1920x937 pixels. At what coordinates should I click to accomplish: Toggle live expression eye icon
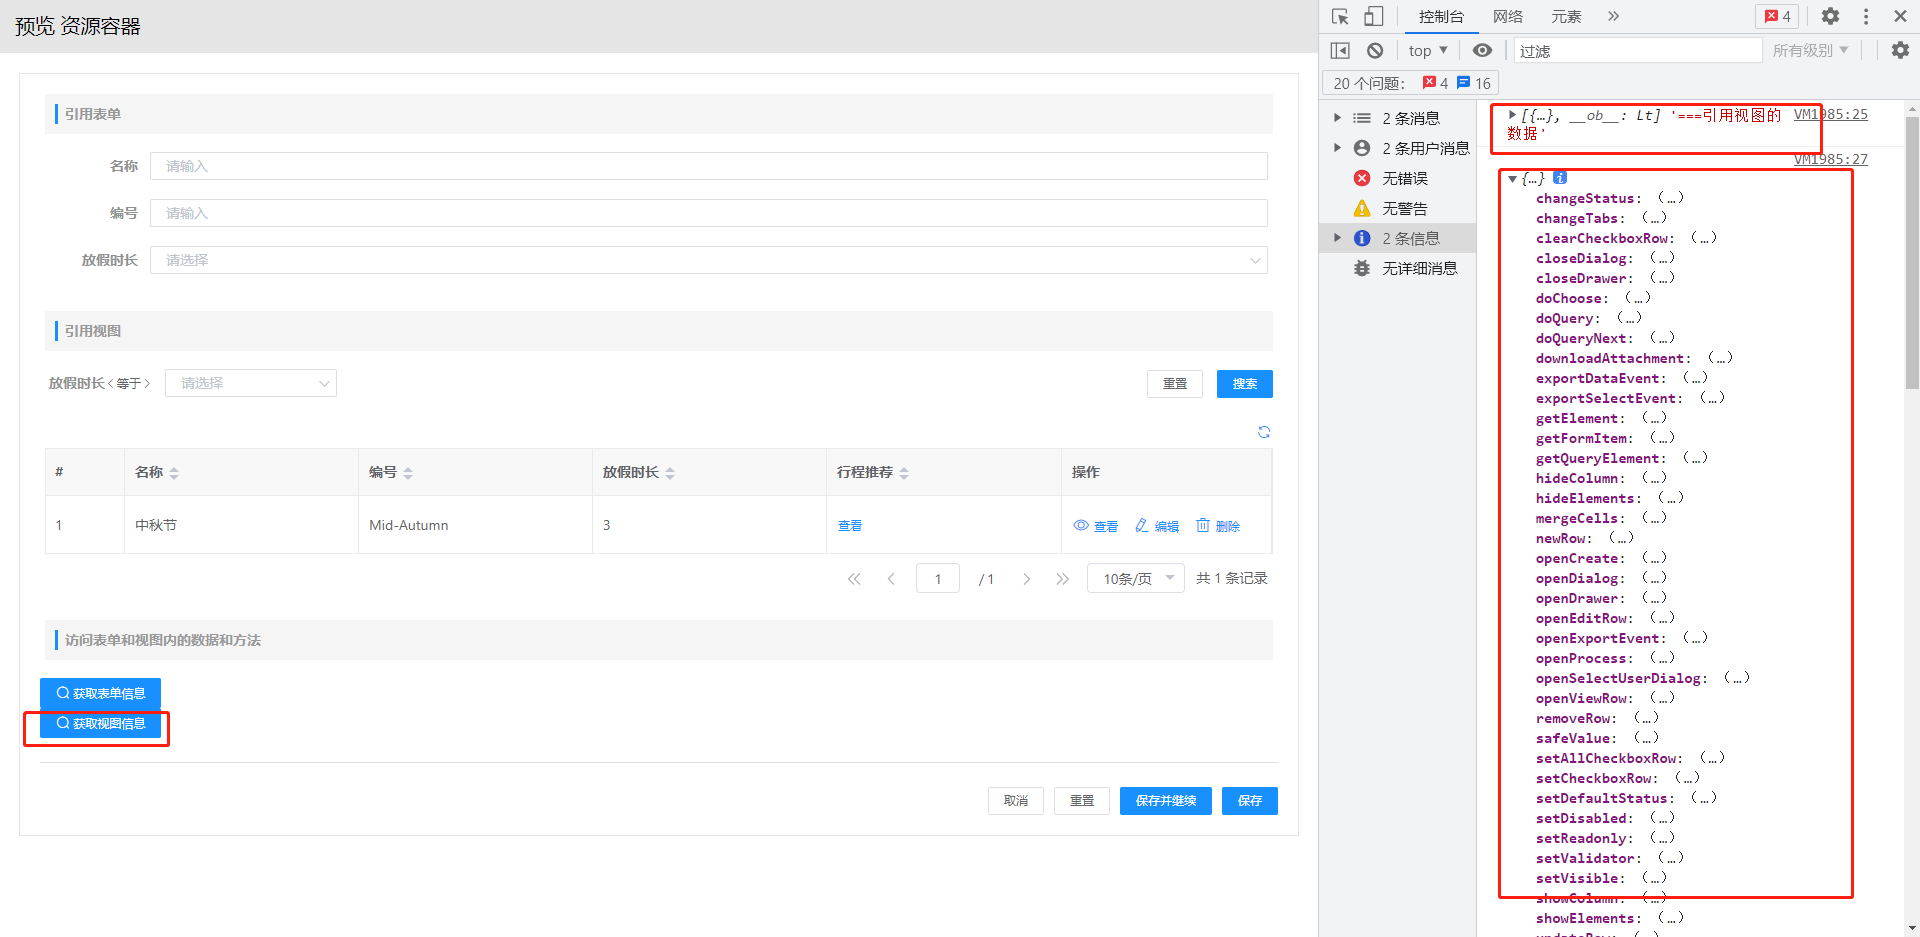click(1482, 50)
